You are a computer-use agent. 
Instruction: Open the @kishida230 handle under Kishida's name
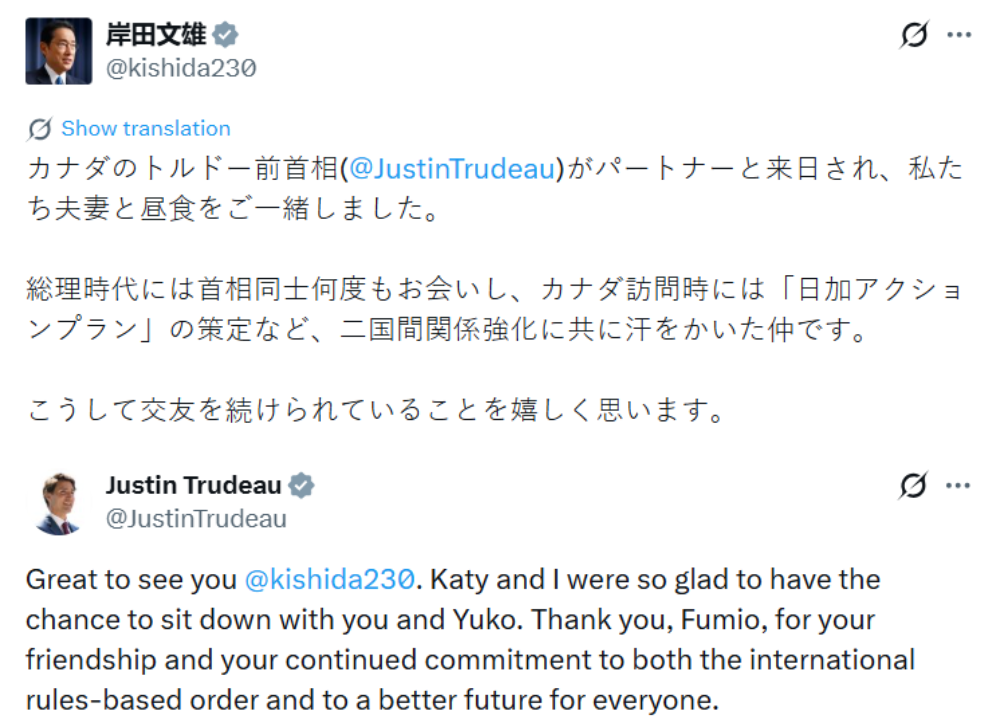coord(181,68)
